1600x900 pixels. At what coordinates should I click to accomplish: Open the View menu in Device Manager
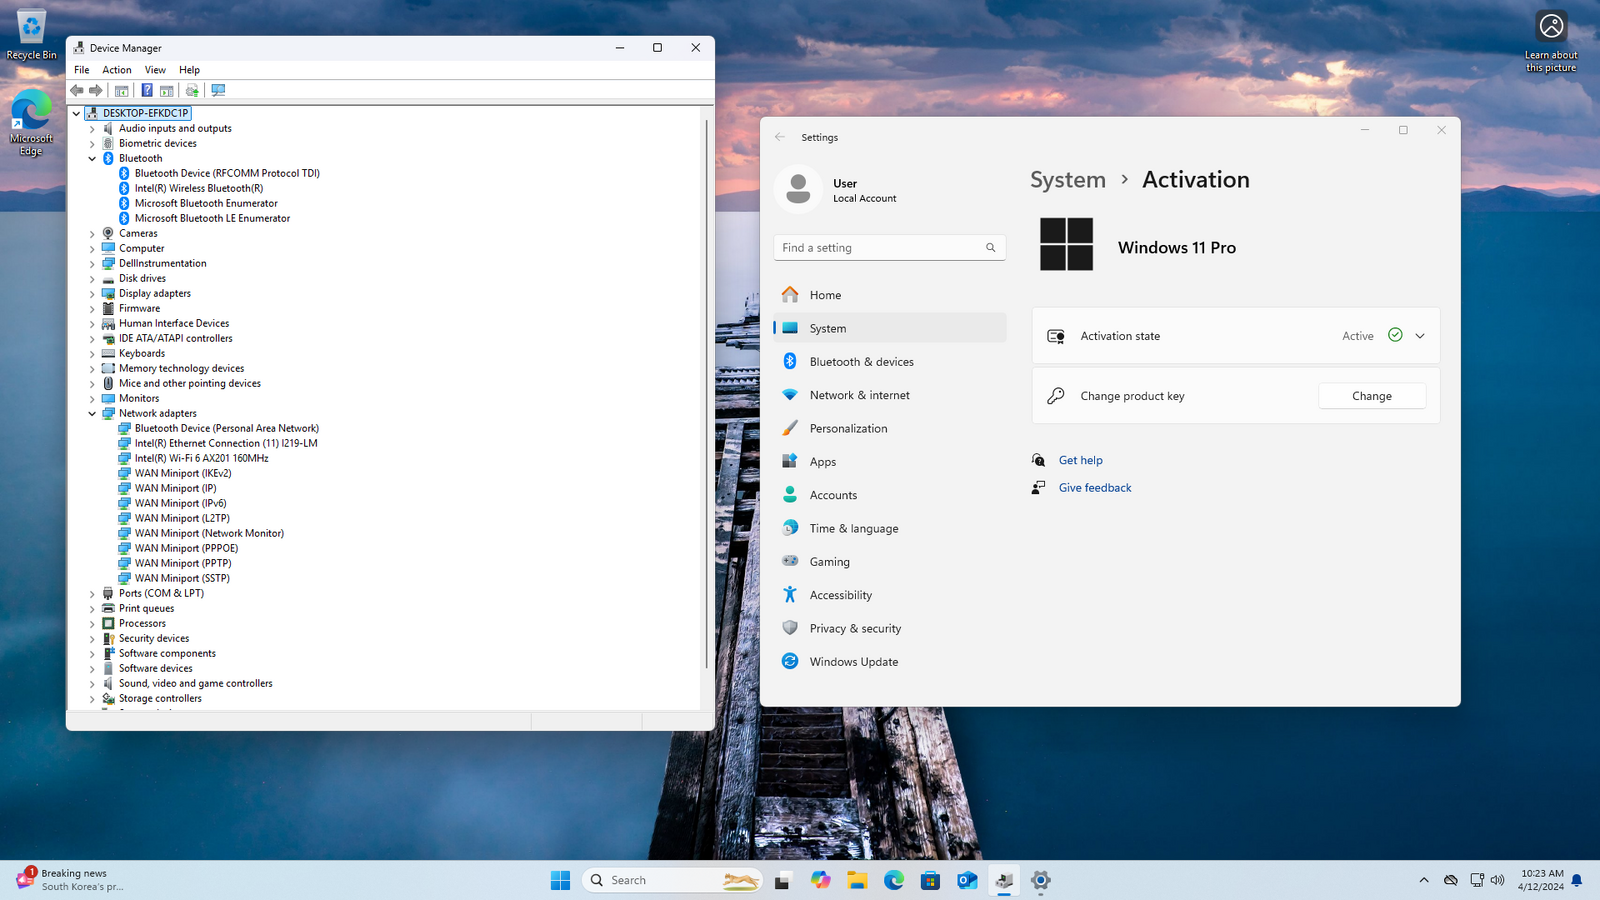(x=155, y=70)
